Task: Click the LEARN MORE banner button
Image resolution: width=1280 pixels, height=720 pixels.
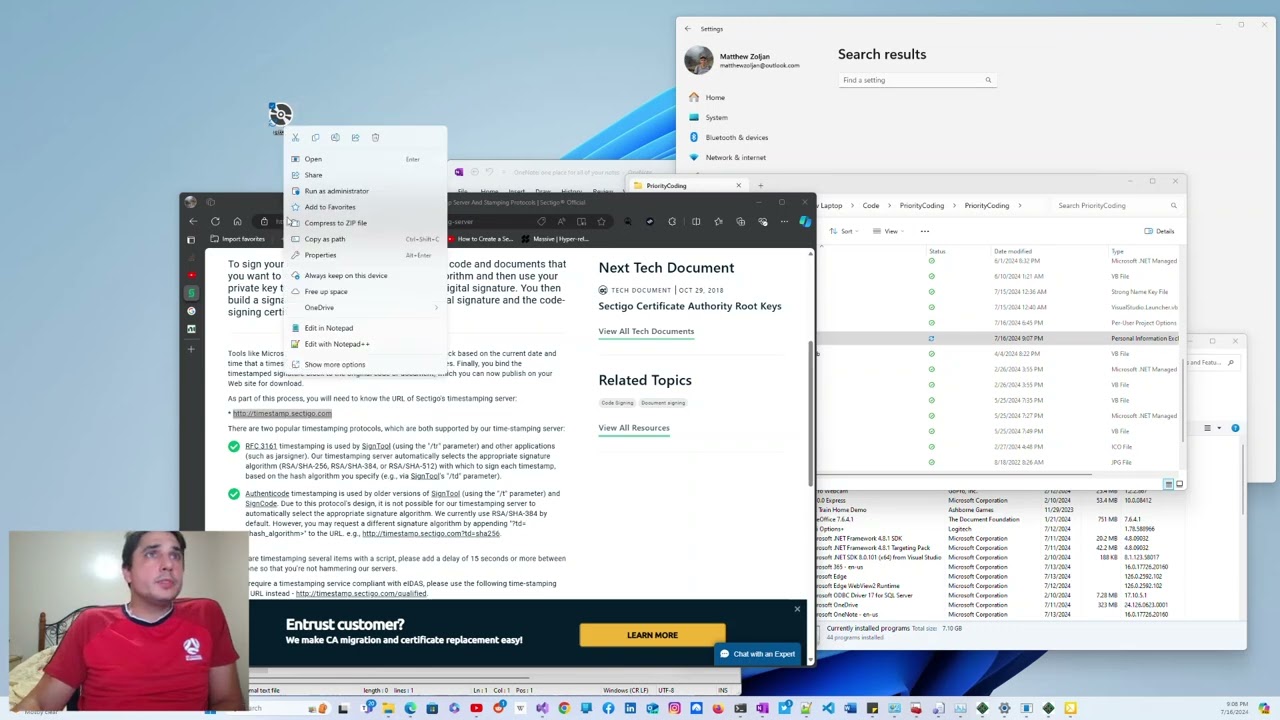Action: pos(652,635)
